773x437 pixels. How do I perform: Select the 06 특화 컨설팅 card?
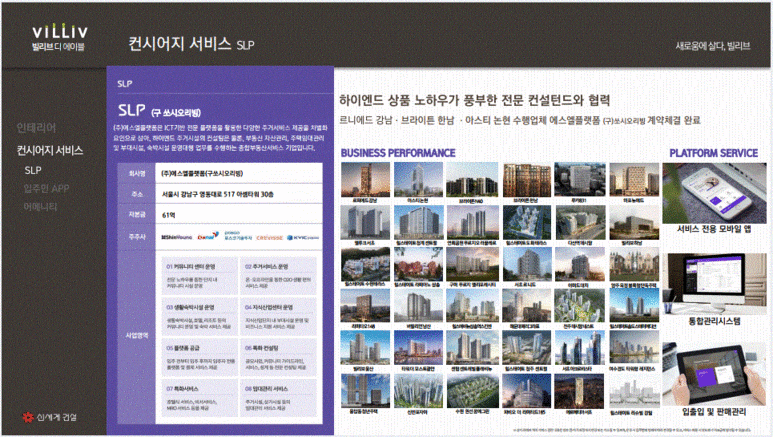click(278, 358)
